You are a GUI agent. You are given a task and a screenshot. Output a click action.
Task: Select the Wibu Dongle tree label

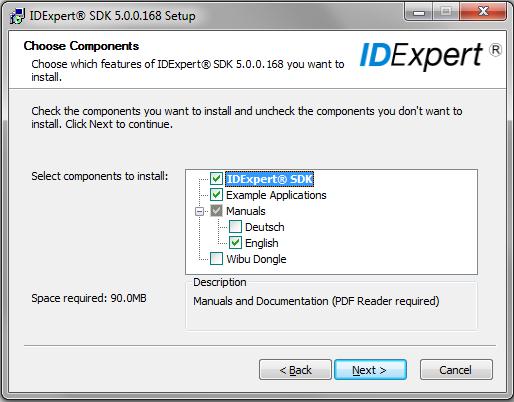click(x=256, y=259)
